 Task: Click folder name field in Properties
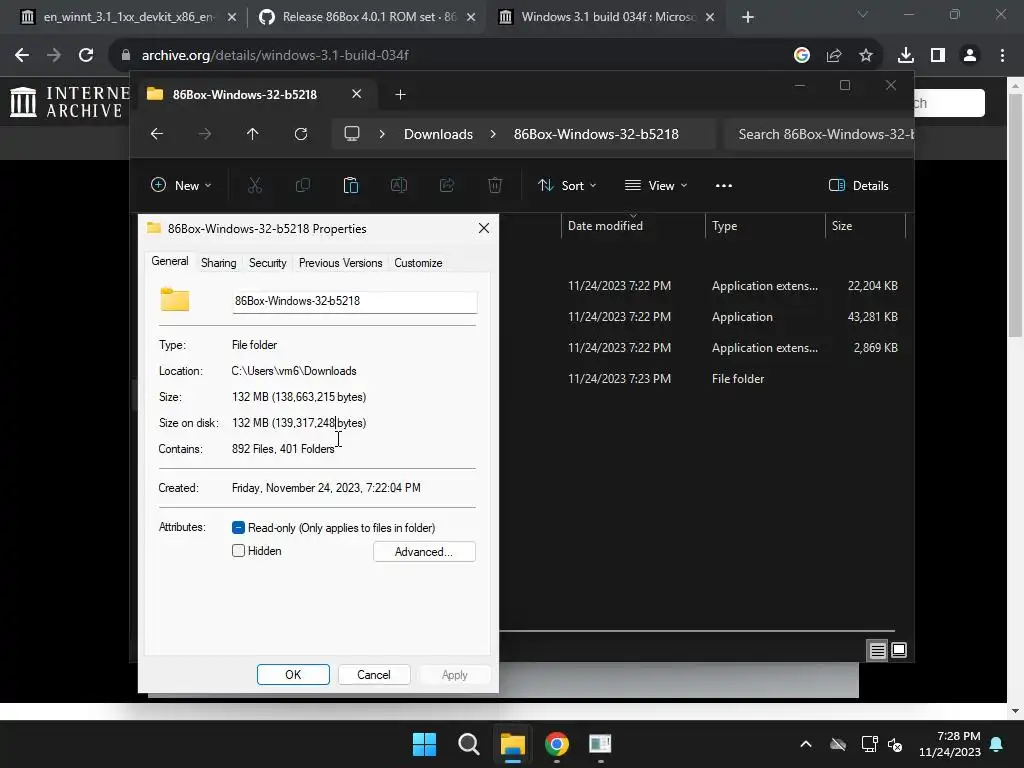click(x=355, y=301)
